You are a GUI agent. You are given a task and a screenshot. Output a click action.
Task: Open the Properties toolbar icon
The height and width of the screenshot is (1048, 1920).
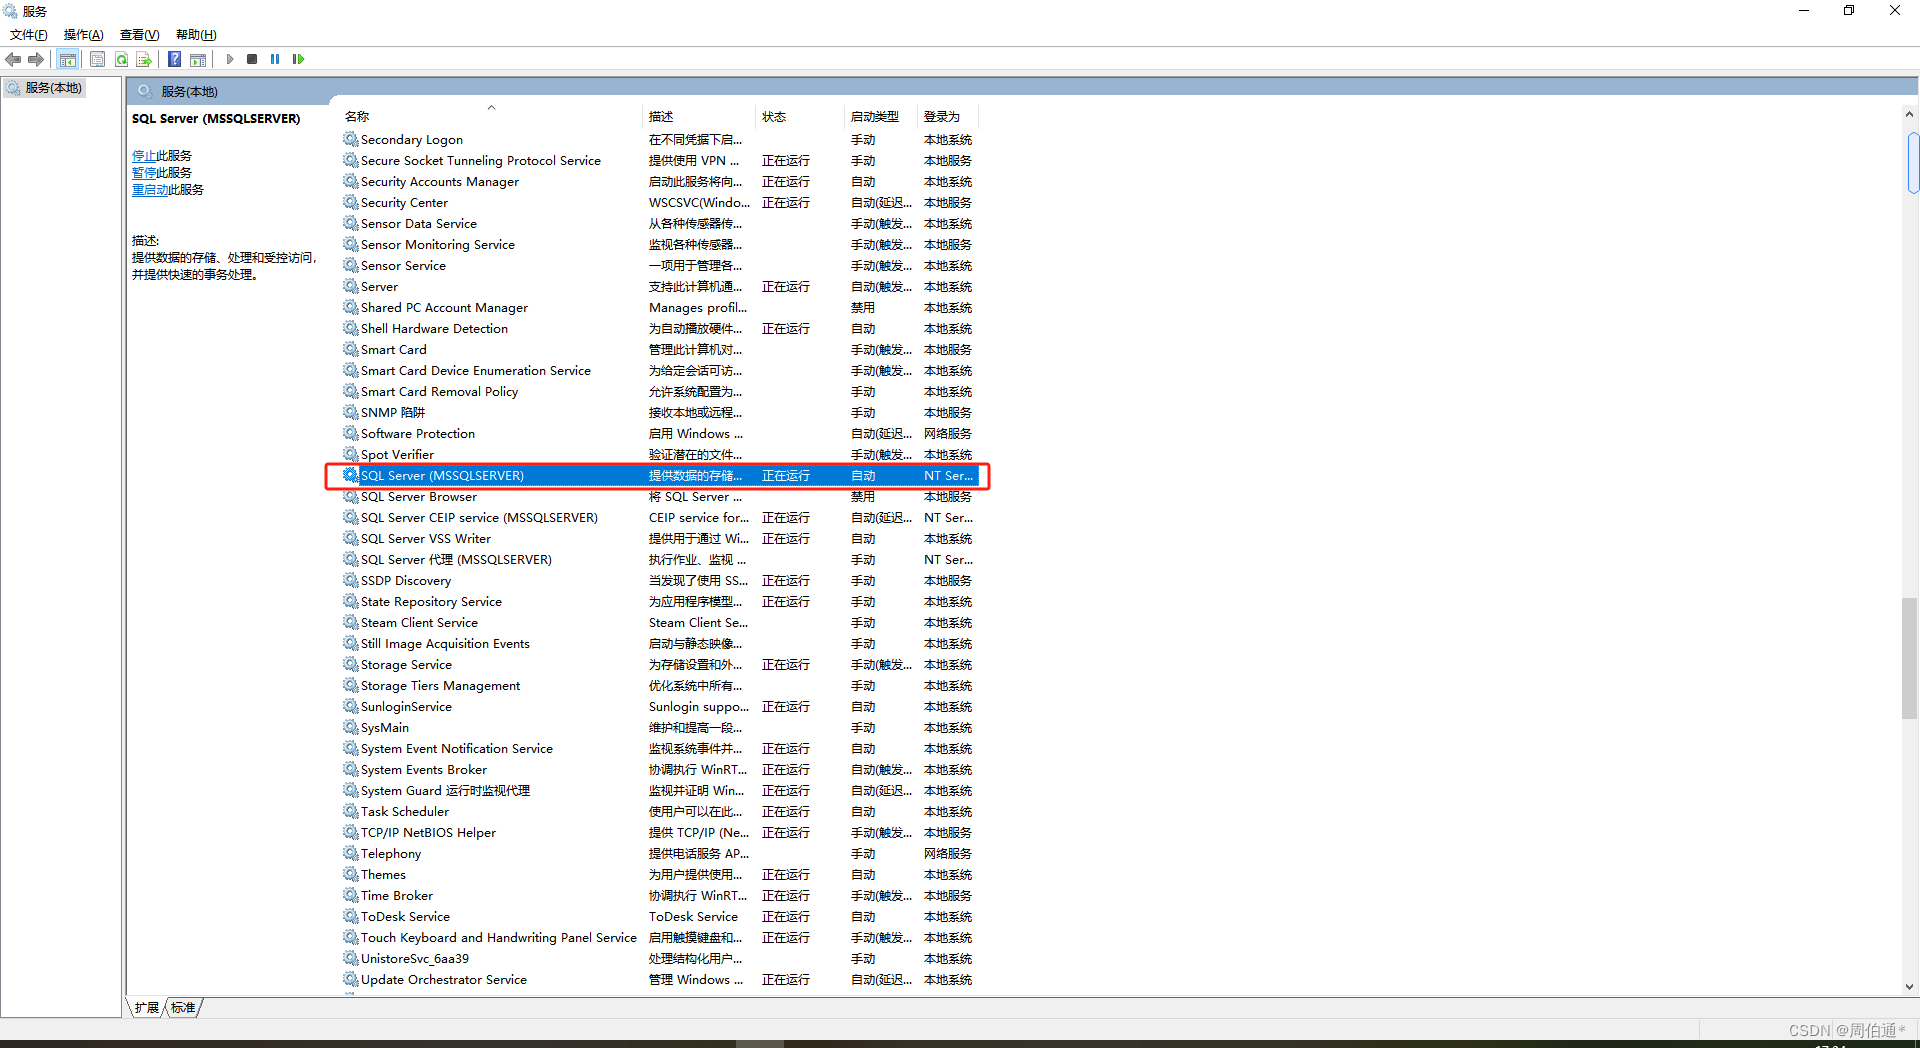97,59
